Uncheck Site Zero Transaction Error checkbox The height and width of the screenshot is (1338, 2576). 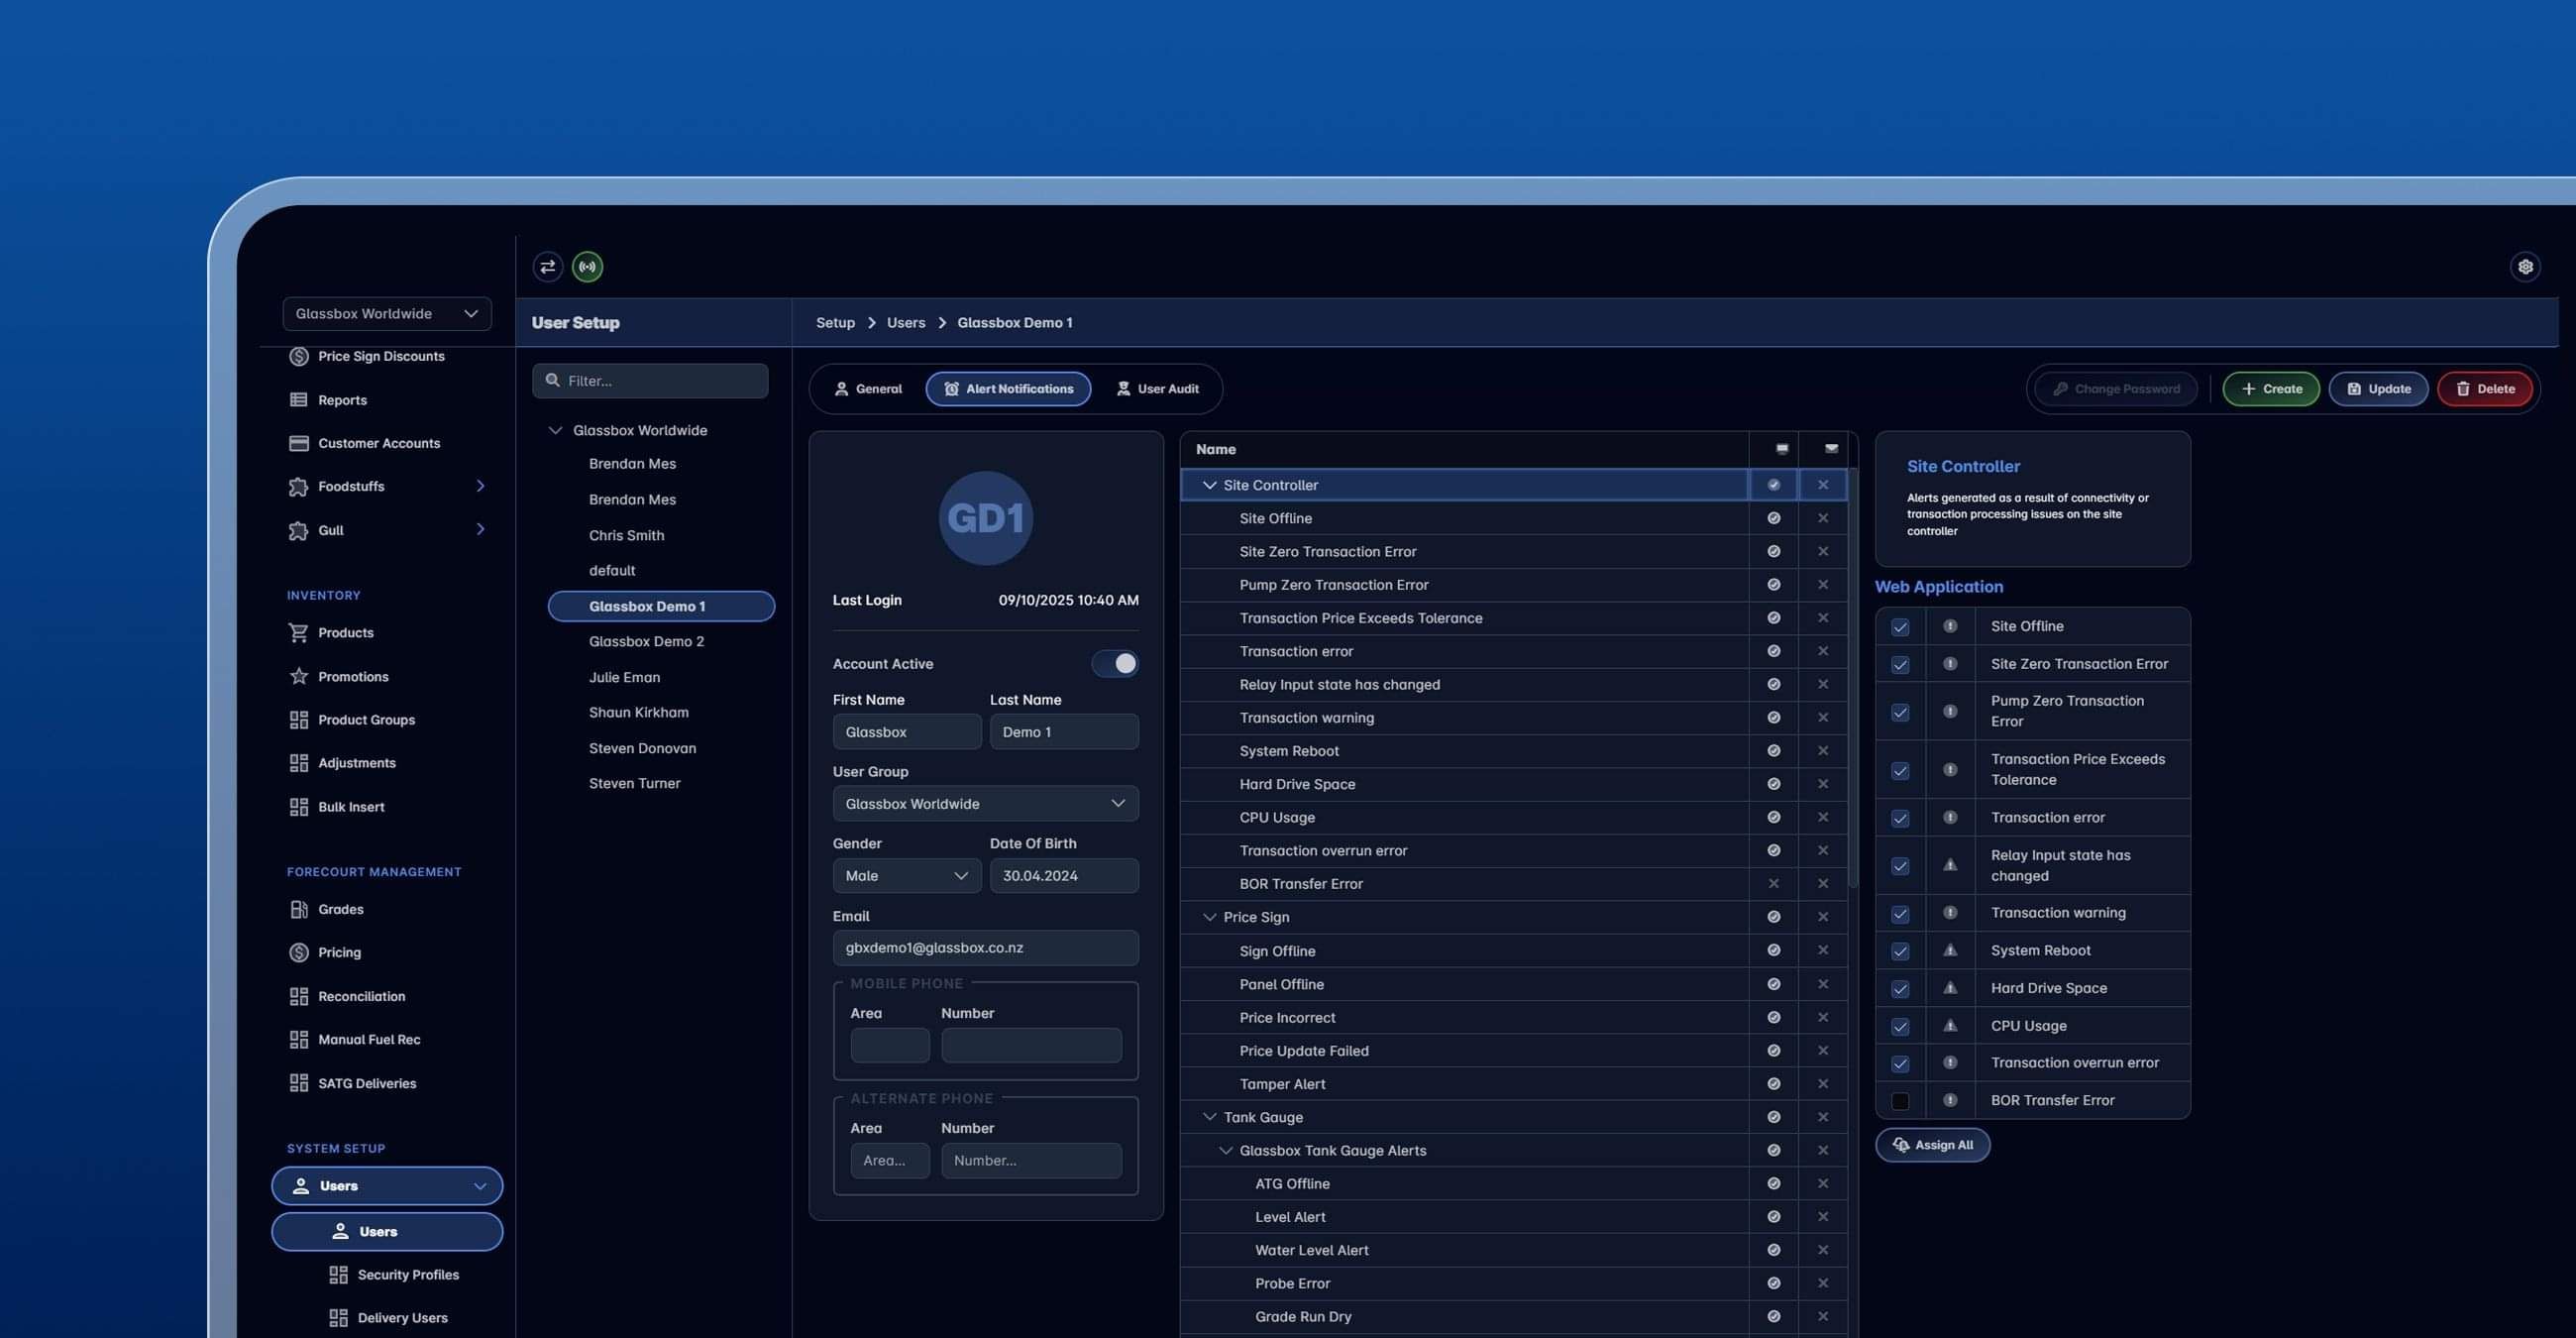[x=1900, y=665]
